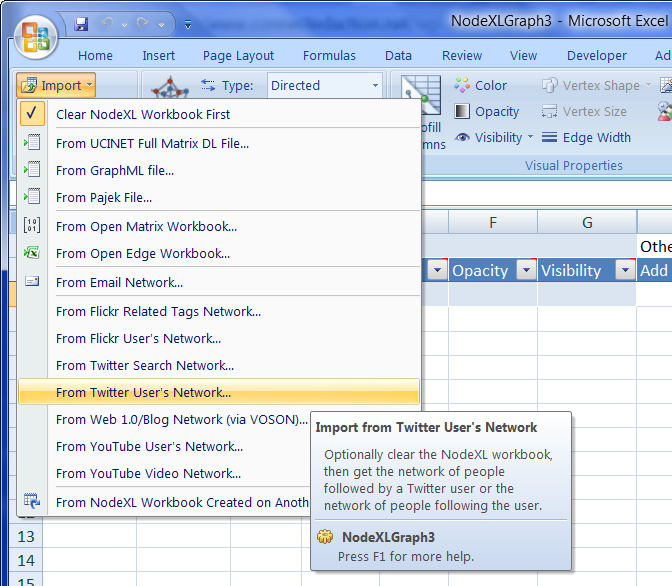This screenshot has width=672, height=586.
Task: Switch to the Formulas ribbon tab
Action: [329, 56]
